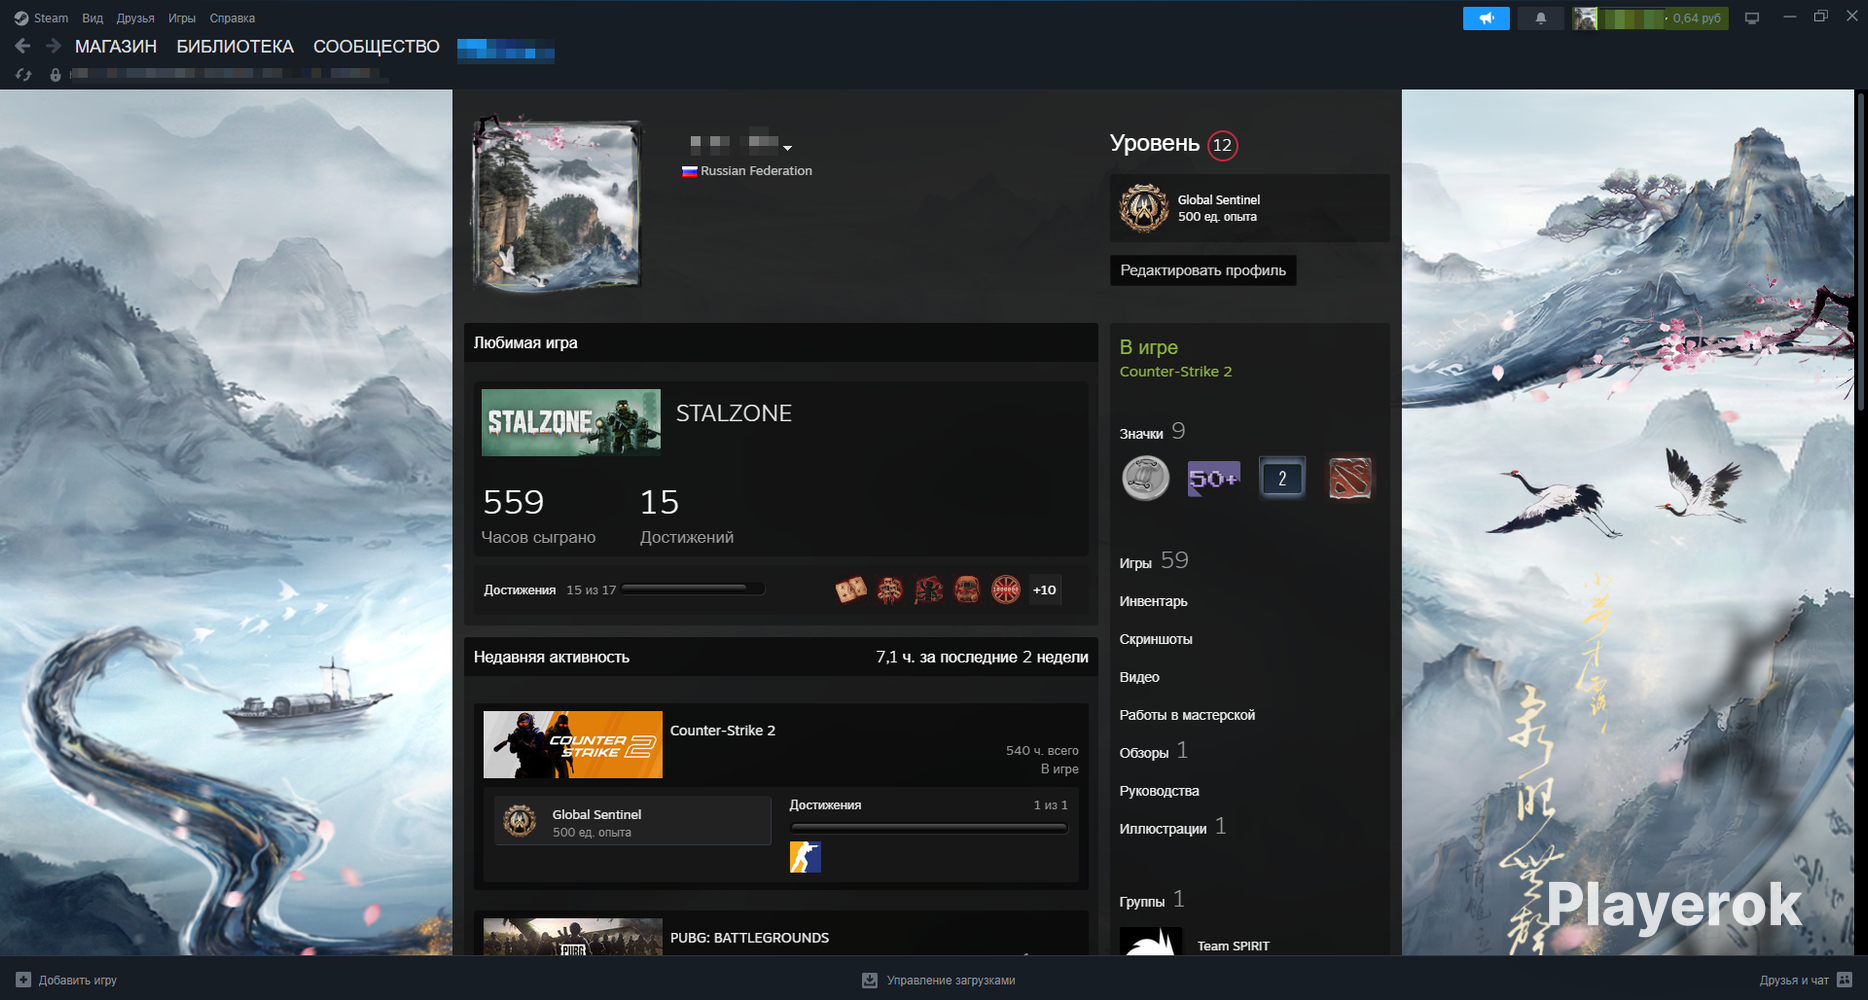Click the Редактировать профиль button
Image resolution: width=1868 pixels, height=1000 pixels.
[1203, 270]
